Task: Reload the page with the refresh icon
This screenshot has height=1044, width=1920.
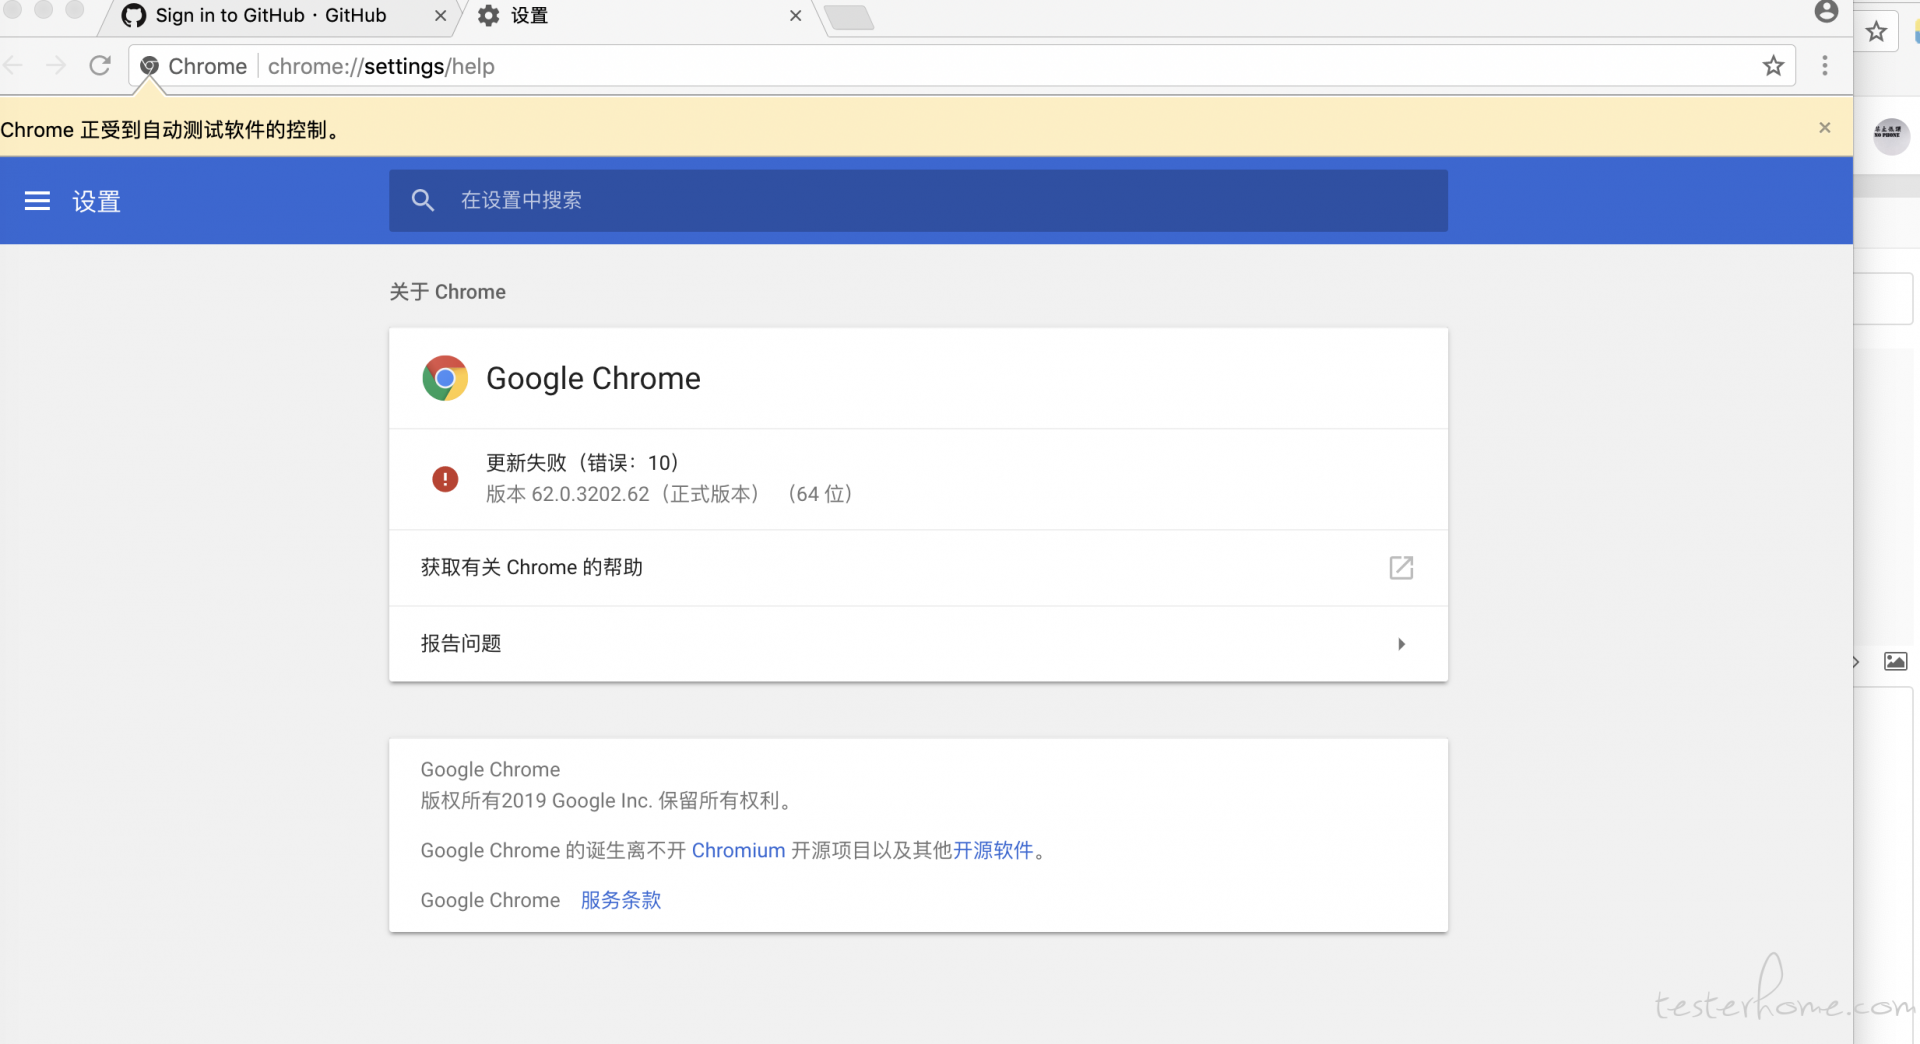Action: click(100, 66)
